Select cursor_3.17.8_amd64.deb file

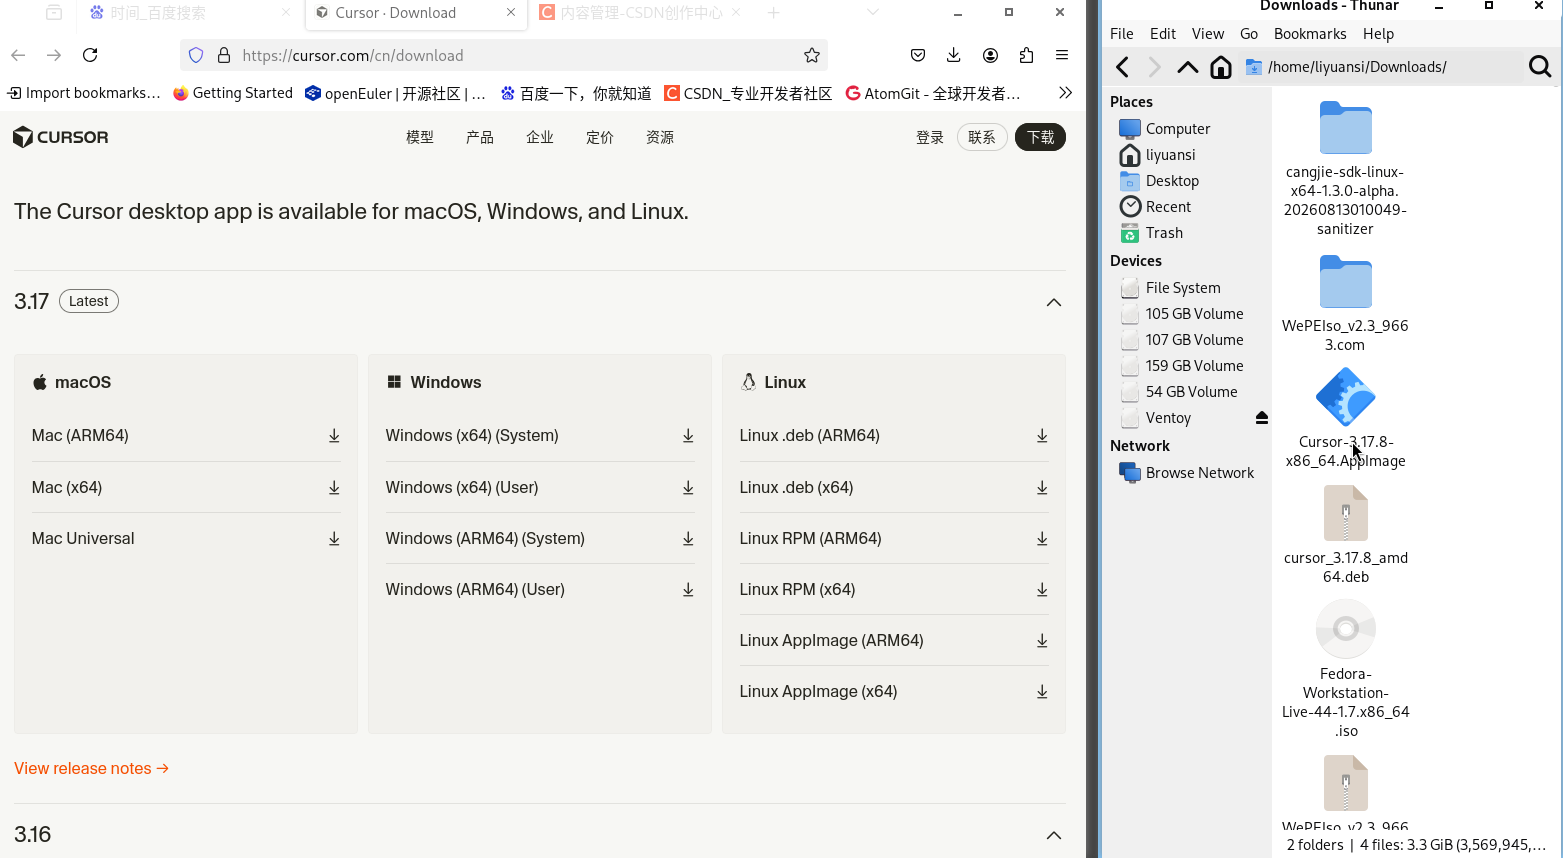tap(1346, 535)
